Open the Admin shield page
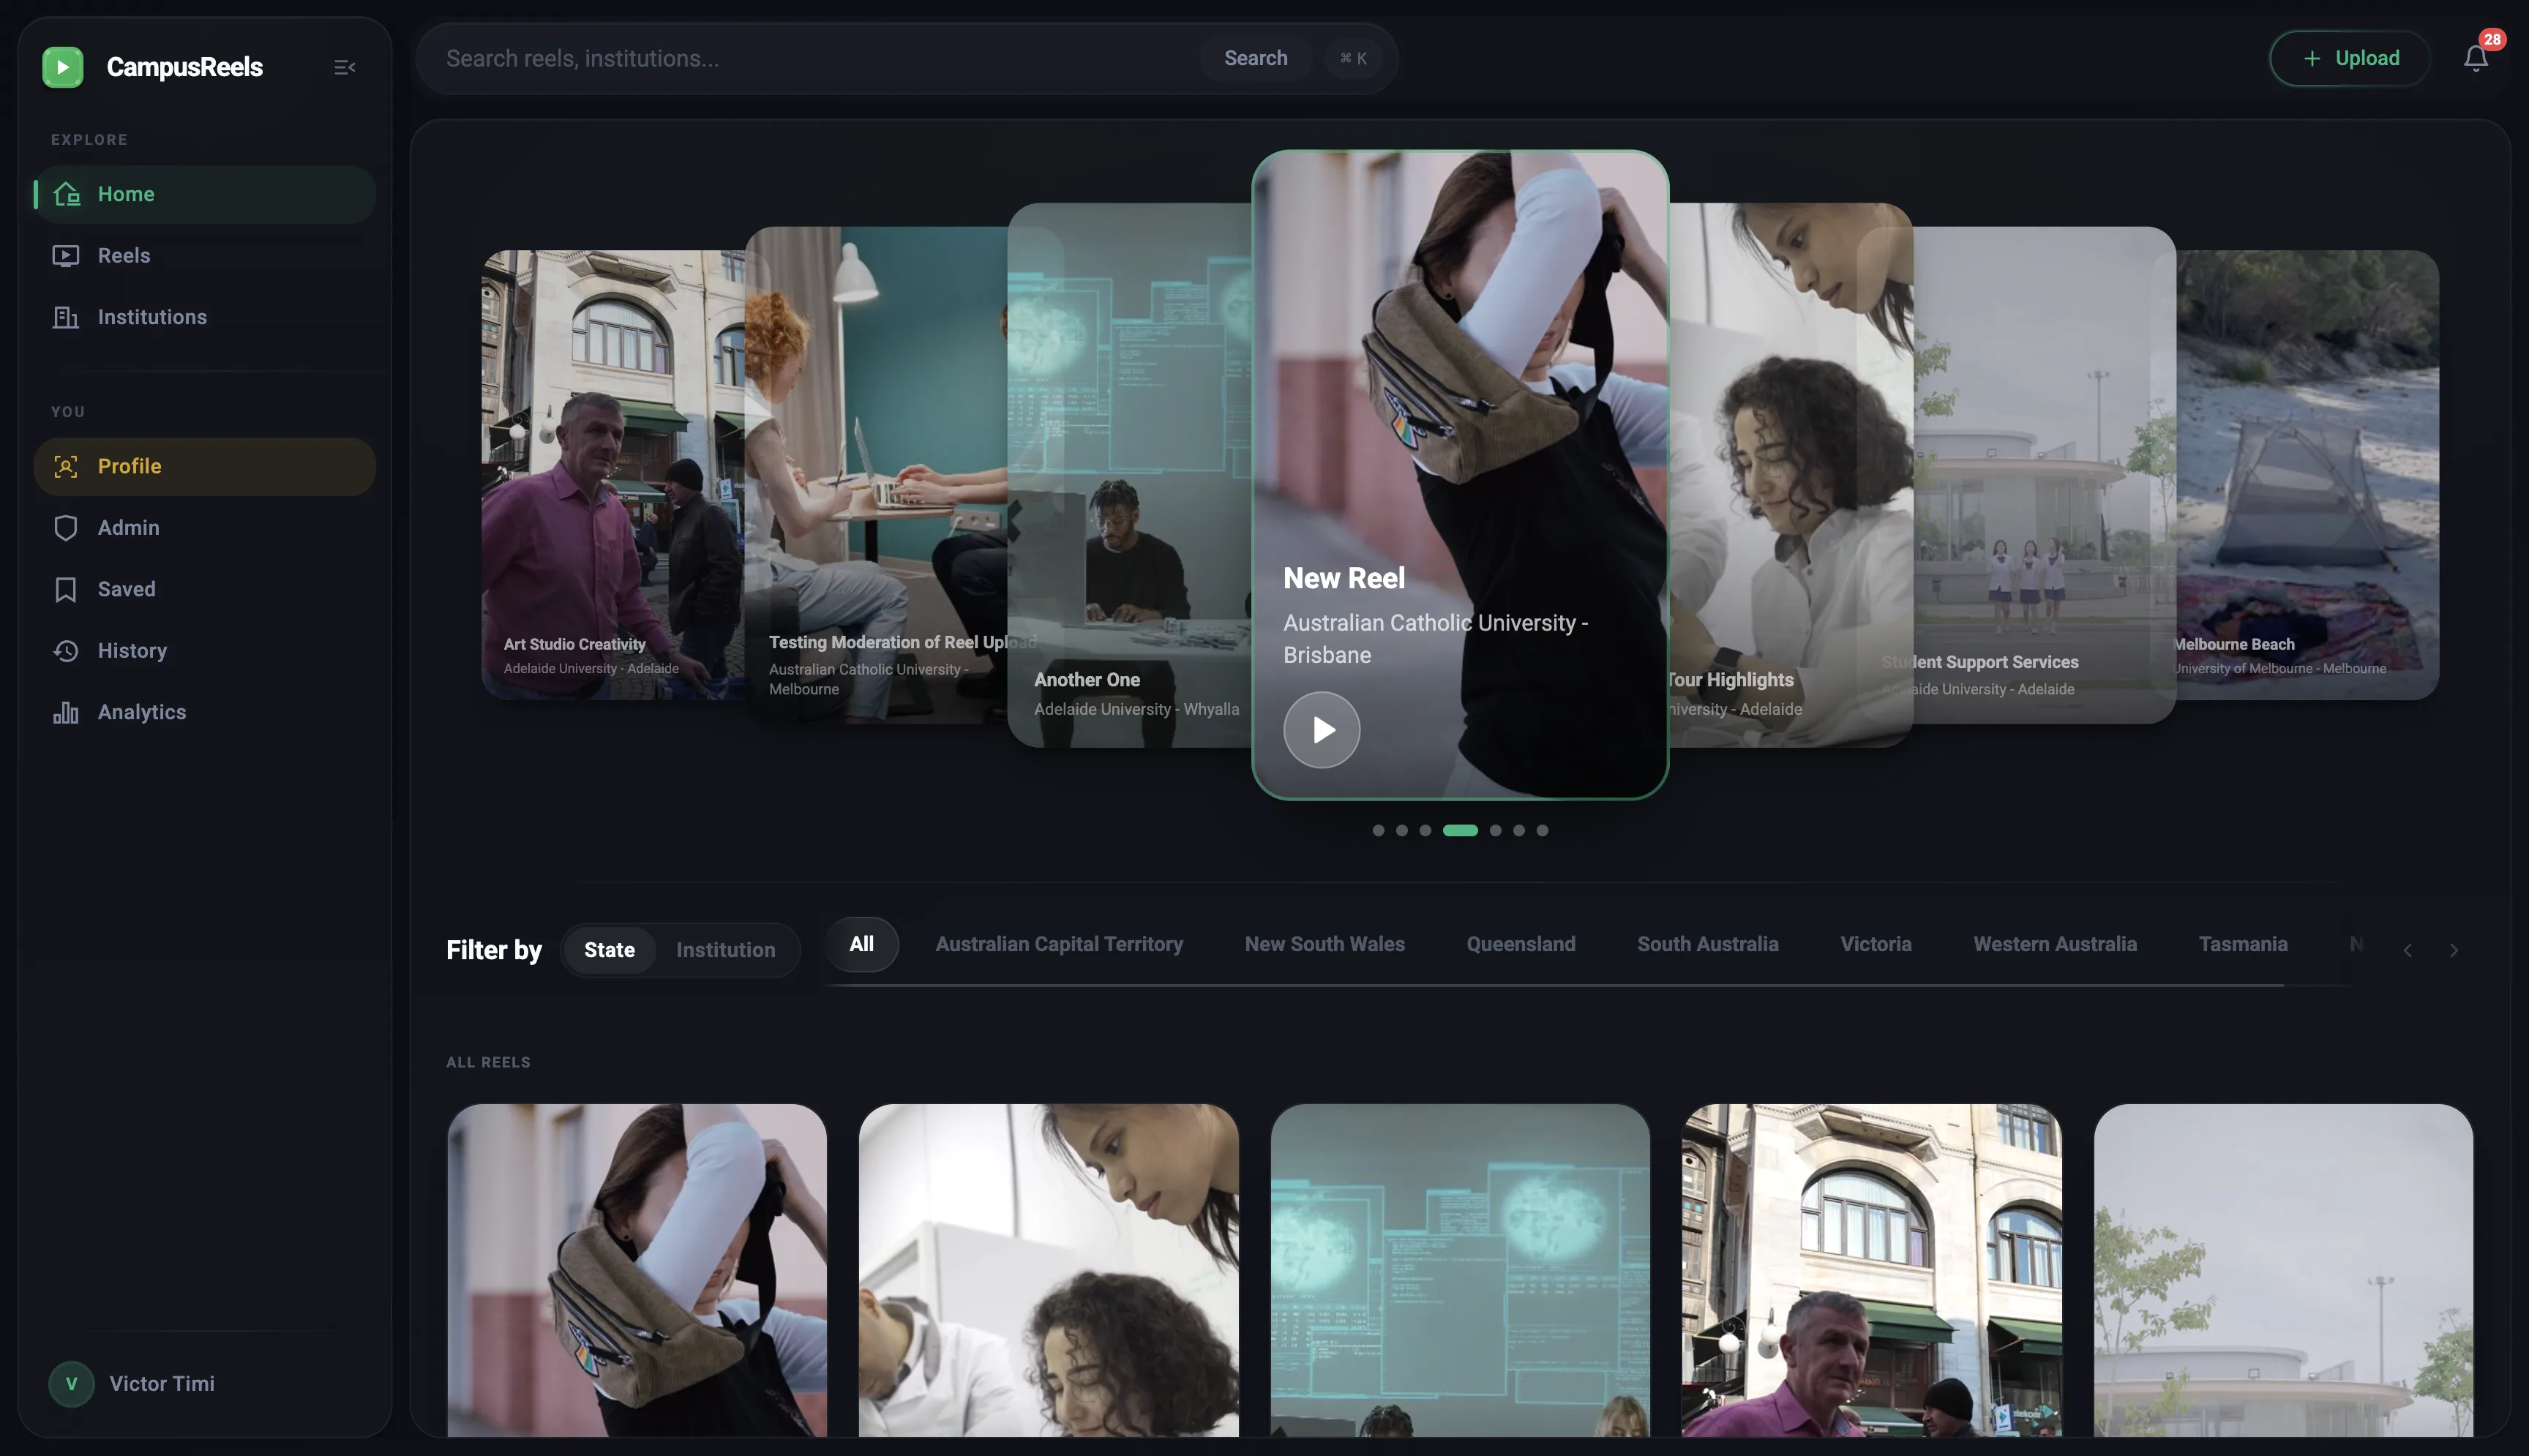Screen dimensions: 2529x1456 (x=128, y=528)
